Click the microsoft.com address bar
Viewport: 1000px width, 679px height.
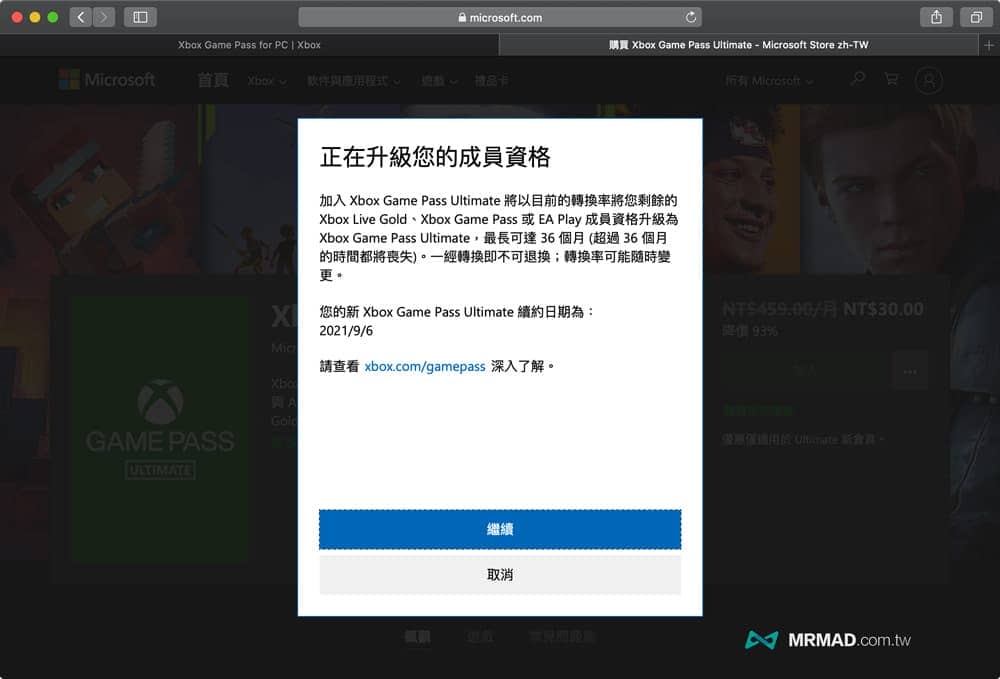(x=500, y=17)
